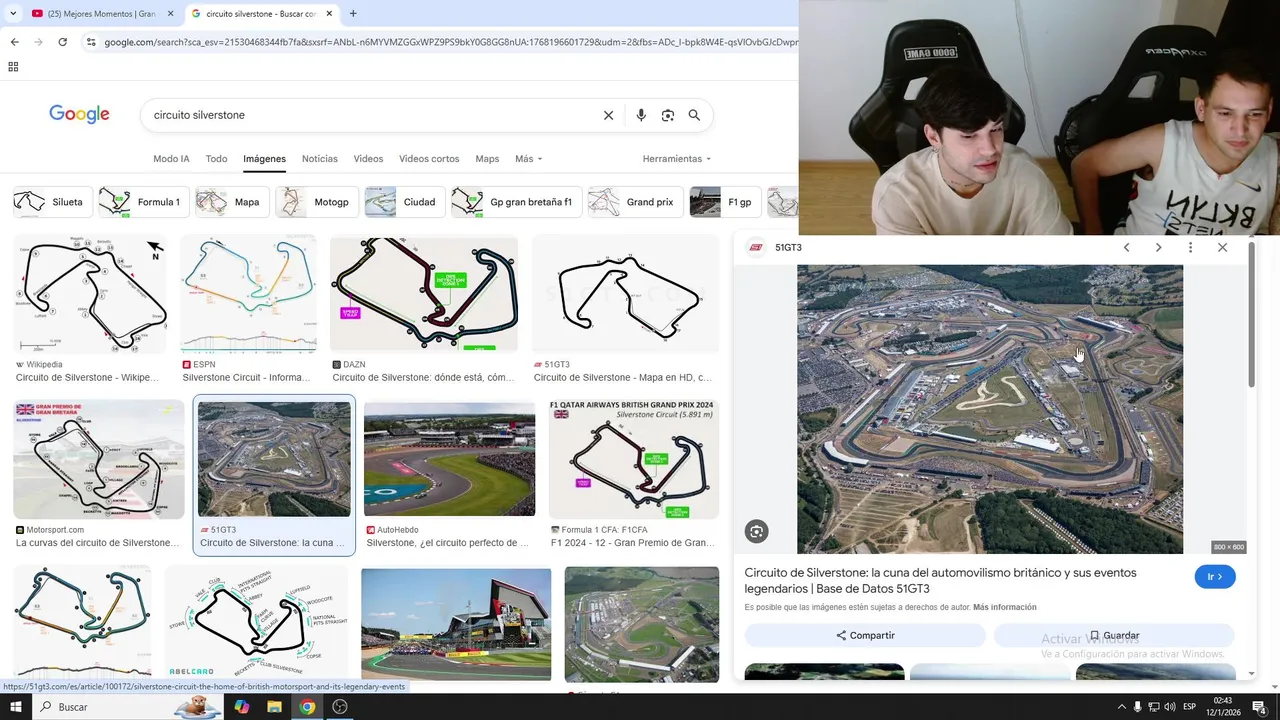Viewport: 1280px width, 720px height.
Task: Click the Guardar button
Action: [1114, 636]
